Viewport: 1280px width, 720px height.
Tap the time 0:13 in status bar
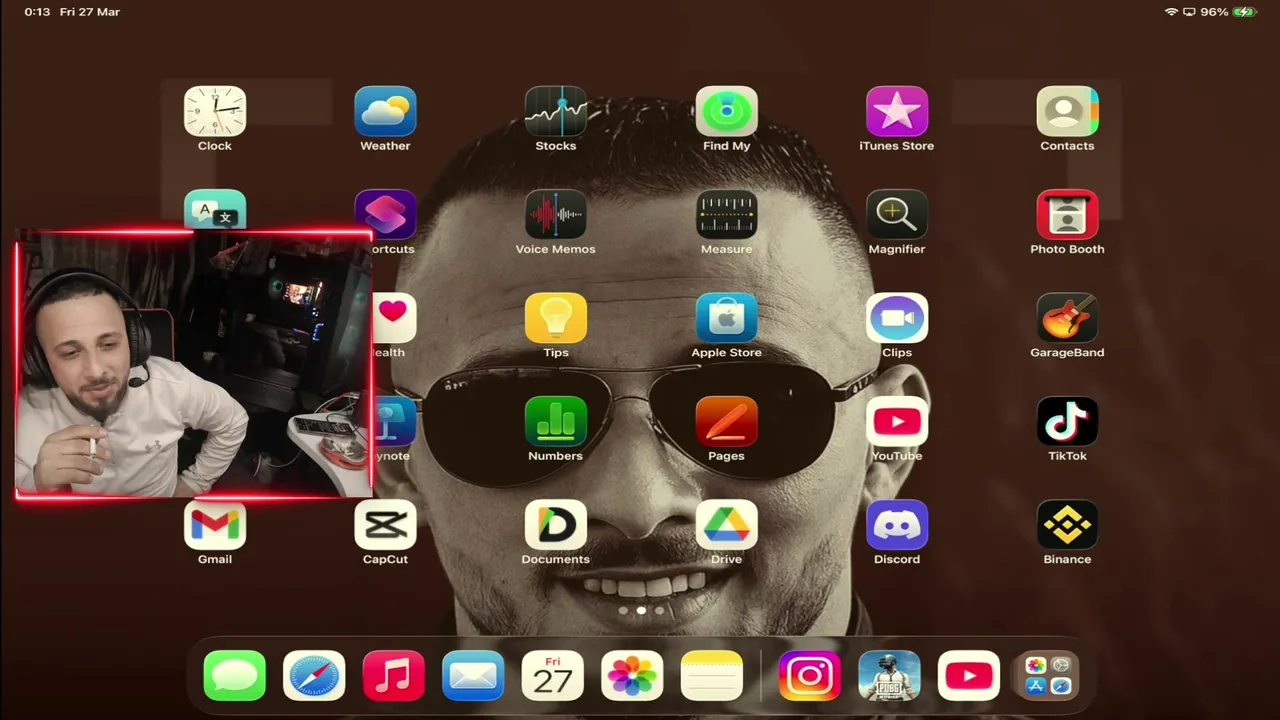(x=37, y=12)
